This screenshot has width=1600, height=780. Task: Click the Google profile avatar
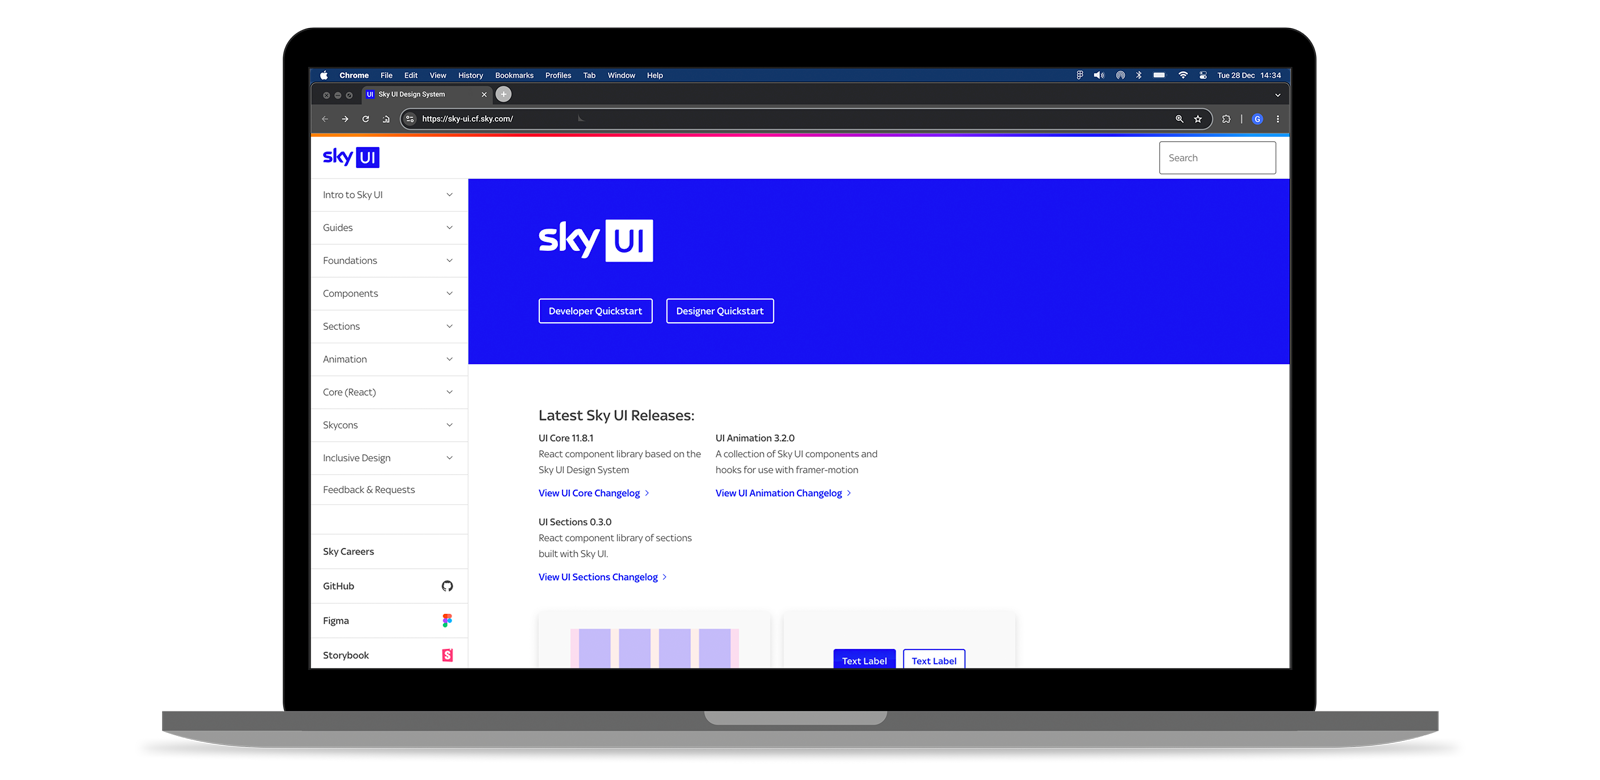(1257, 119)
